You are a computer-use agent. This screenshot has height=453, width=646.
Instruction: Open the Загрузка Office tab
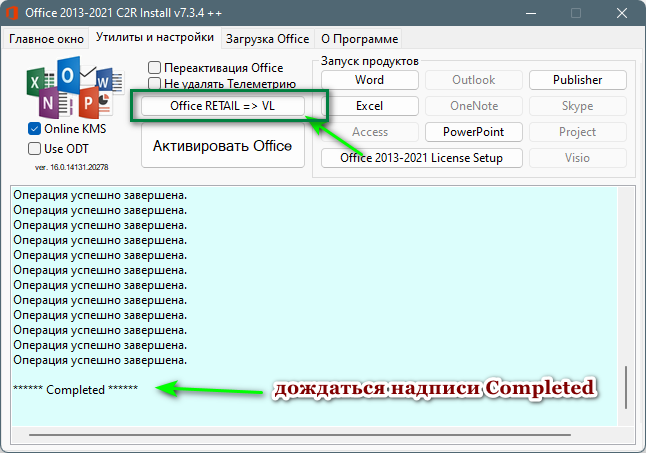pos(267,39)
